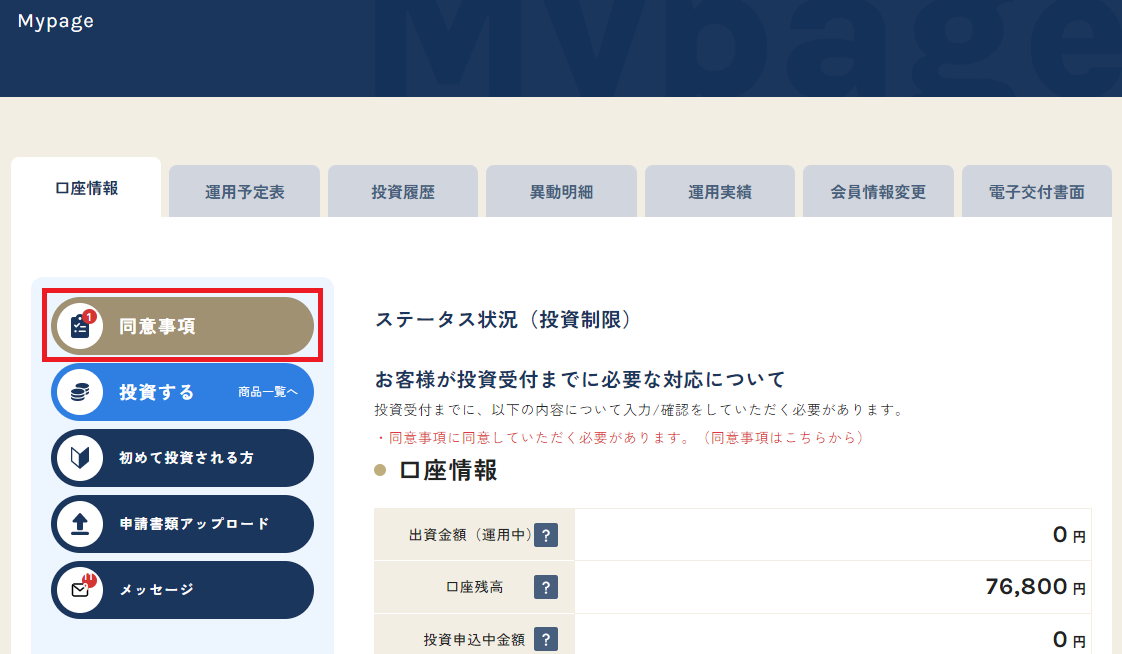Switch to the 運用予定表 tab
The width and height of the screenshot is (1122, 654).
(245, 192)
